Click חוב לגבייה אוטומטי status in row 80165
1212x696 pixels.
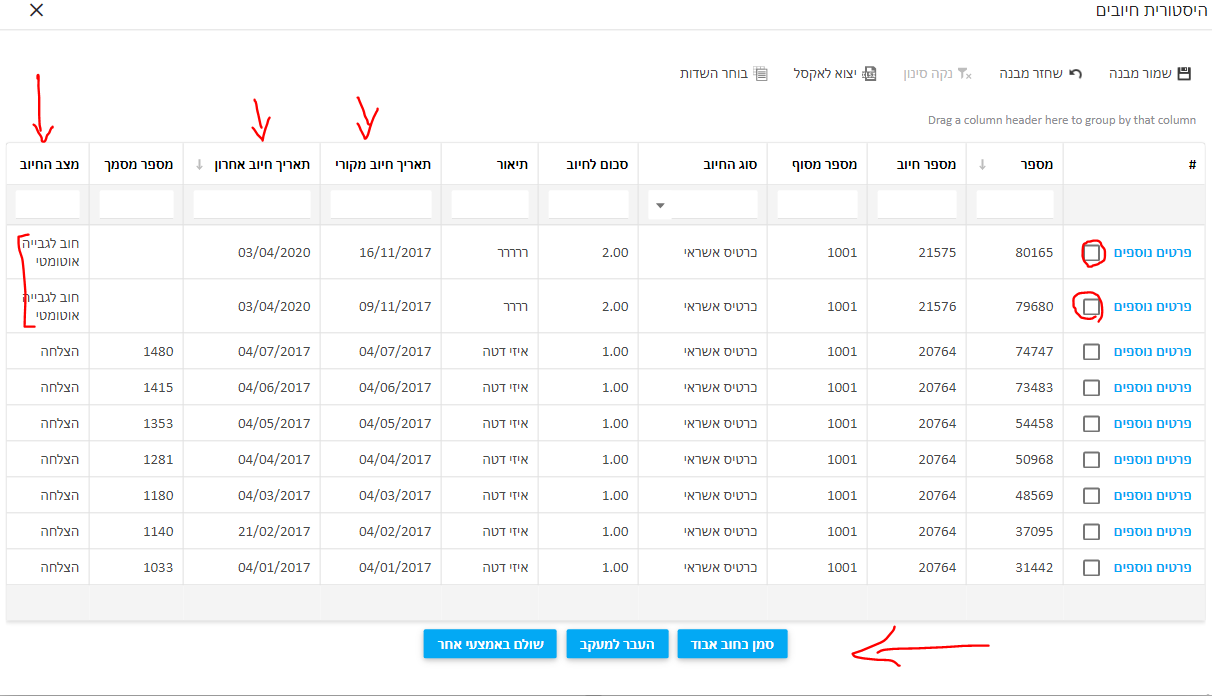[x=50, y=253]
